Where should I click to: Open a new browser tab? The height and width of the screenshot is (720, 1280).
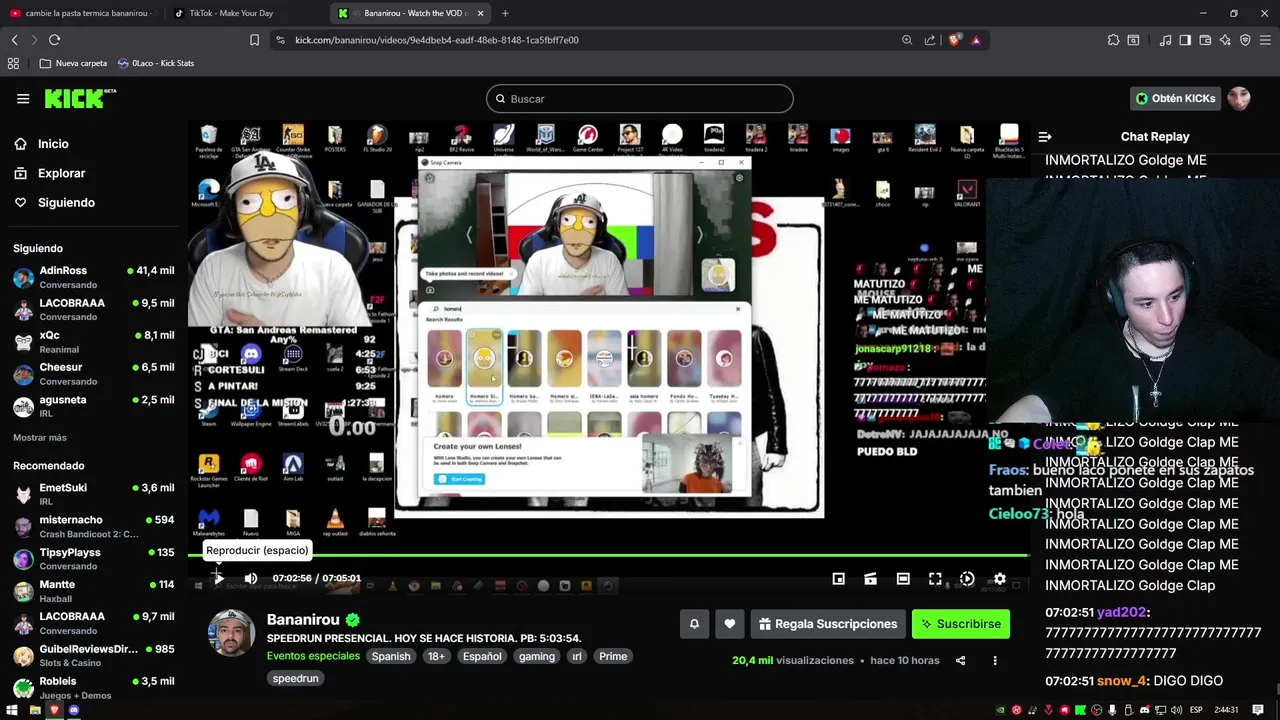(505, 13)
